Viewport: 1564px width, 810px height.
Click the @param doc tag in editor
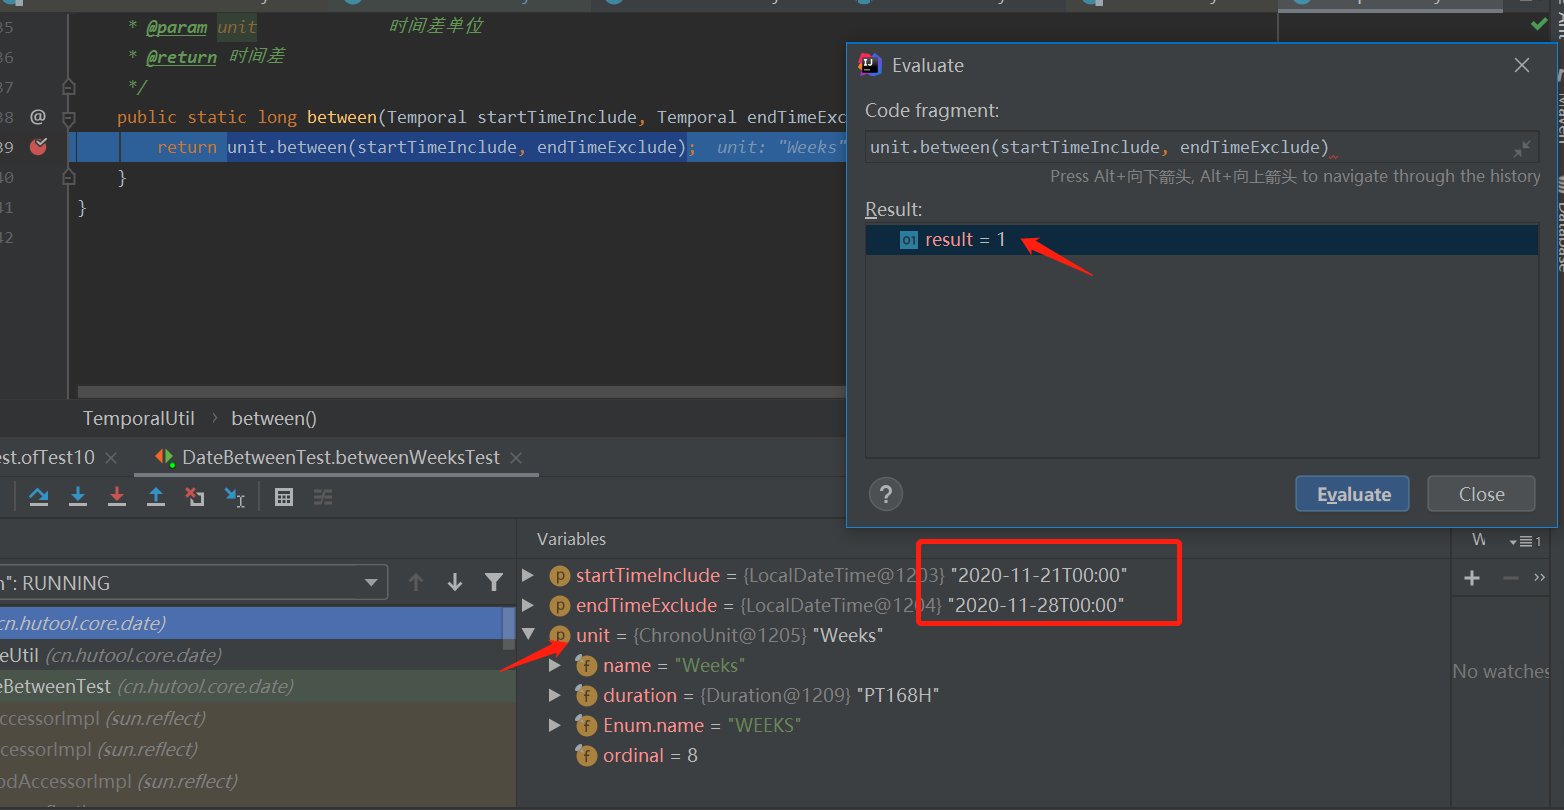tap(177, 27)
